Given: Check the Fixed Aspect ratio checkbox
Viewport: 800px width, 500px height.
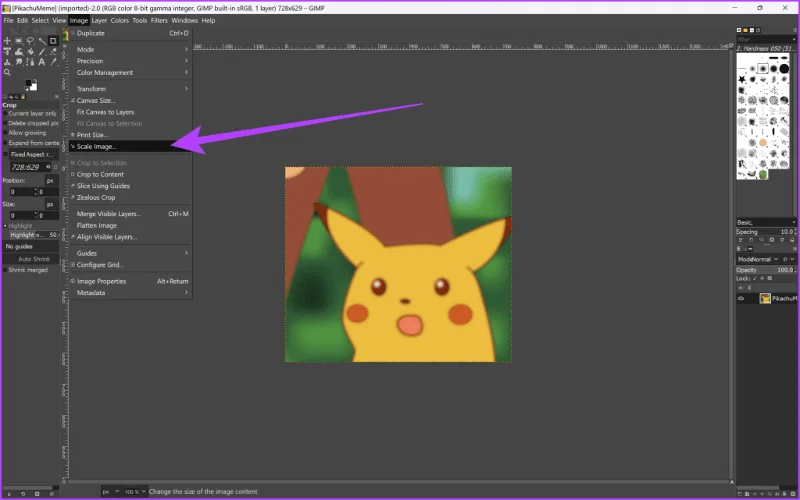Looking at the screenshot, I should click(6, 154).
